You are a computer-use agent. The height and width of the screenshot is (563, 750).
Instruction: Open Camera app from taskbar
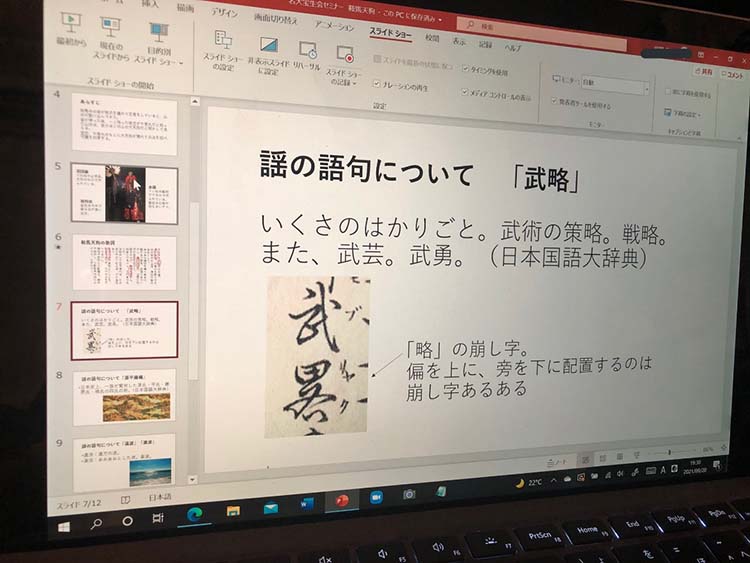409,494
